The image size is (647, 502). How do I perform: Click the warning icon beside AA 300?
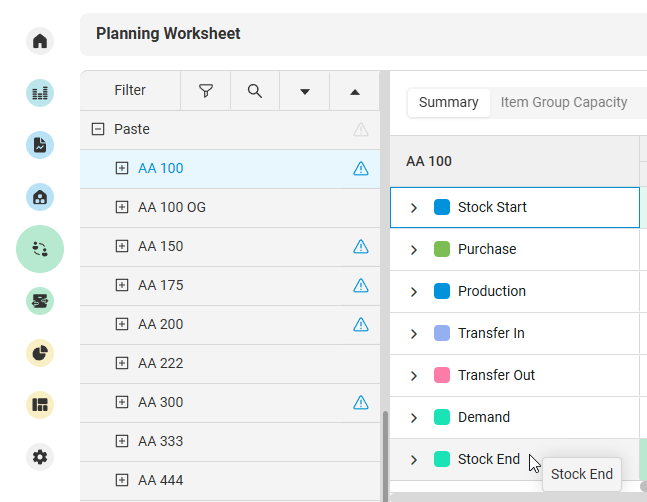[x=361, y=403]
